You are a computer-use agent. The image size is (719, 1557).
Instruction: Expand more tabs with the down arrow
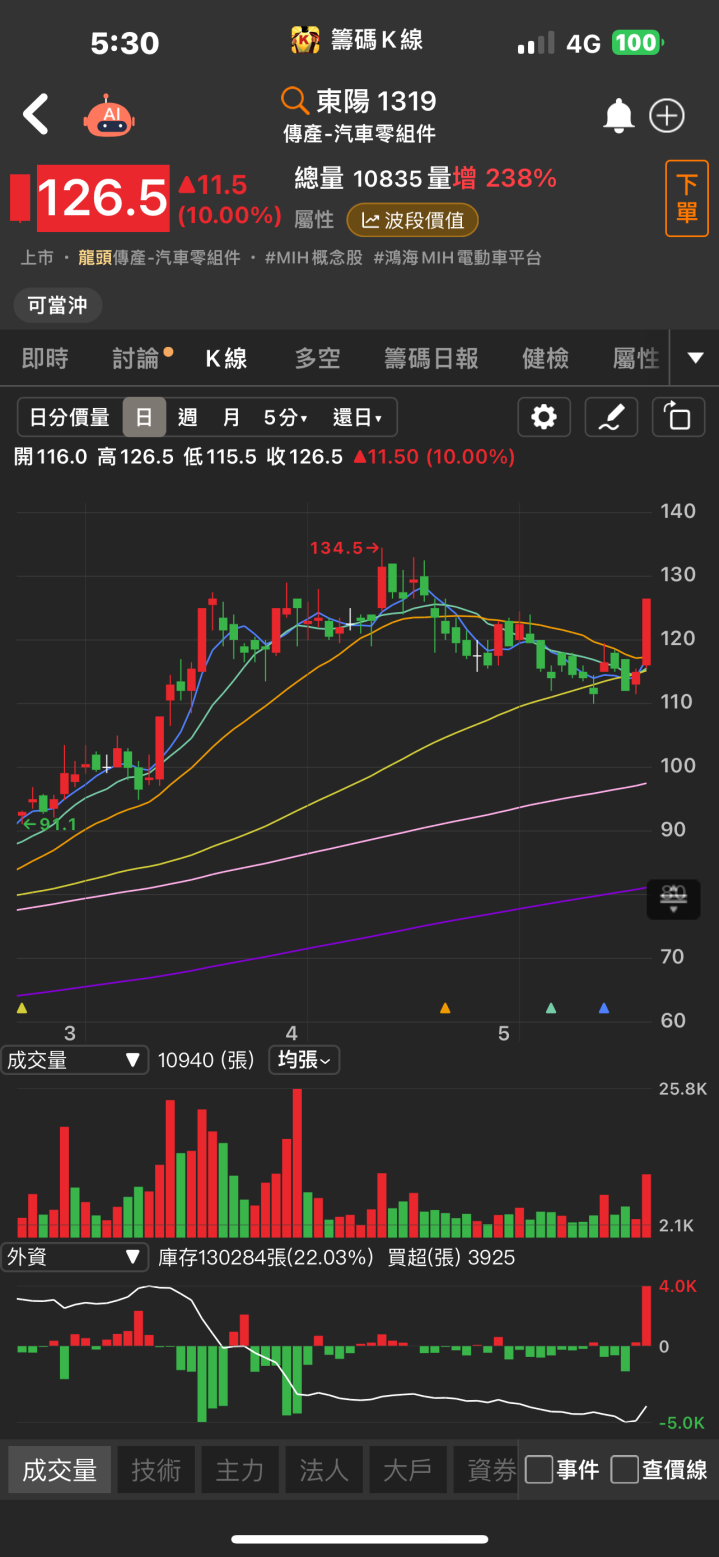(695, 358)
